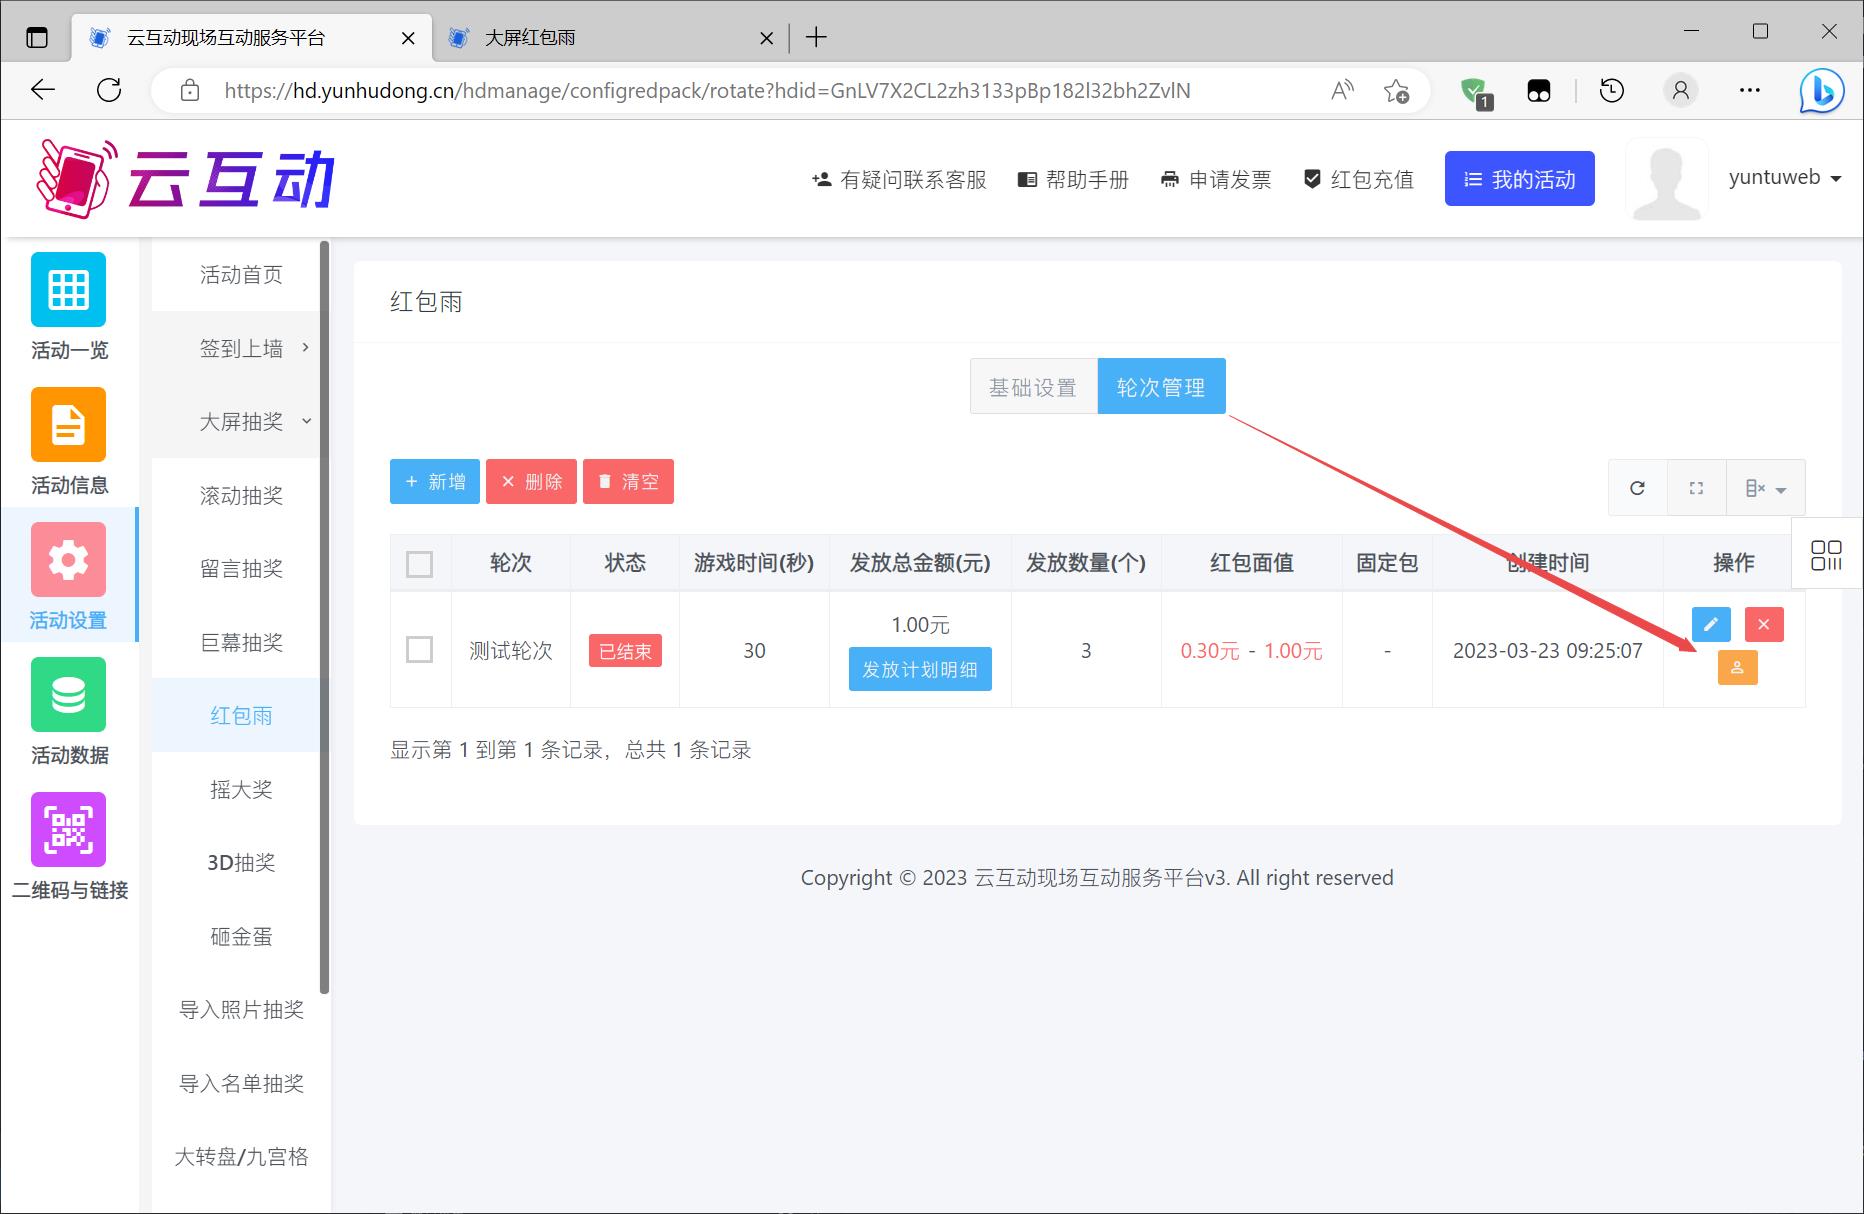This screenshot has width=1864, height=1214.
Task: Open the 活动一览 sidebar icon
Action: [68, 290]
